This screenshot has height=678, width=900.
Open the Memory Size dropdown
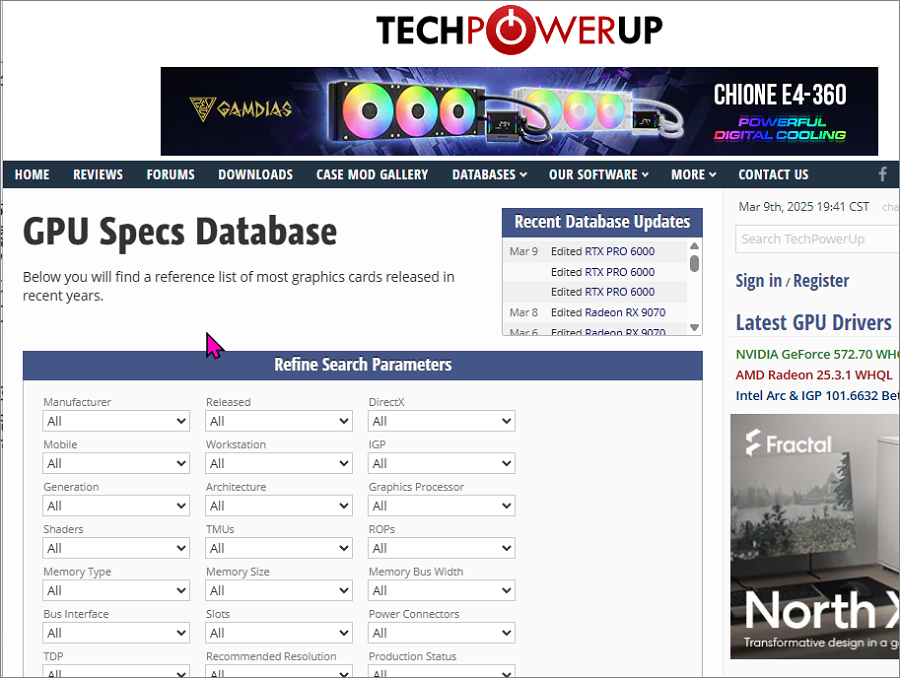point(279,590)
